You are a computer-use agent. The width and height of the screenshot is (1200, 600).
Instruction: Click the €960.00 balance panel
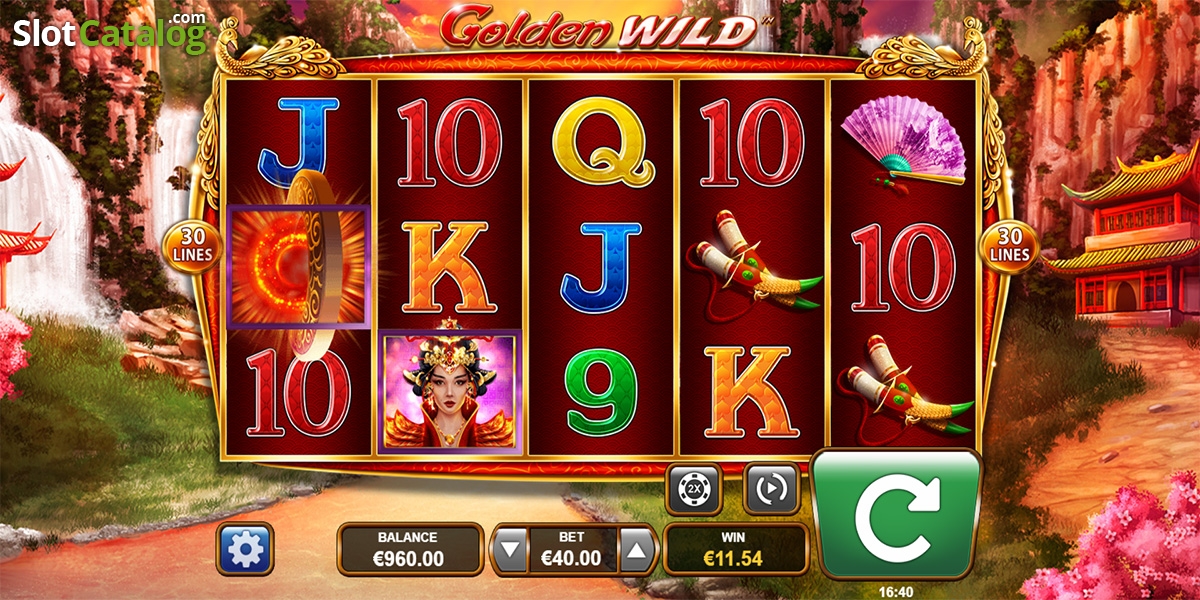(x=408, y=549)
